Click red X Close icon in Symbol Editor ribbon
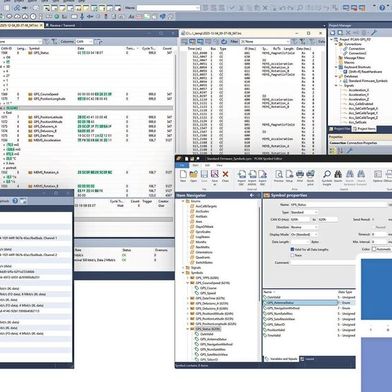Viewport: 392px width, 392px height. (225, 174)
